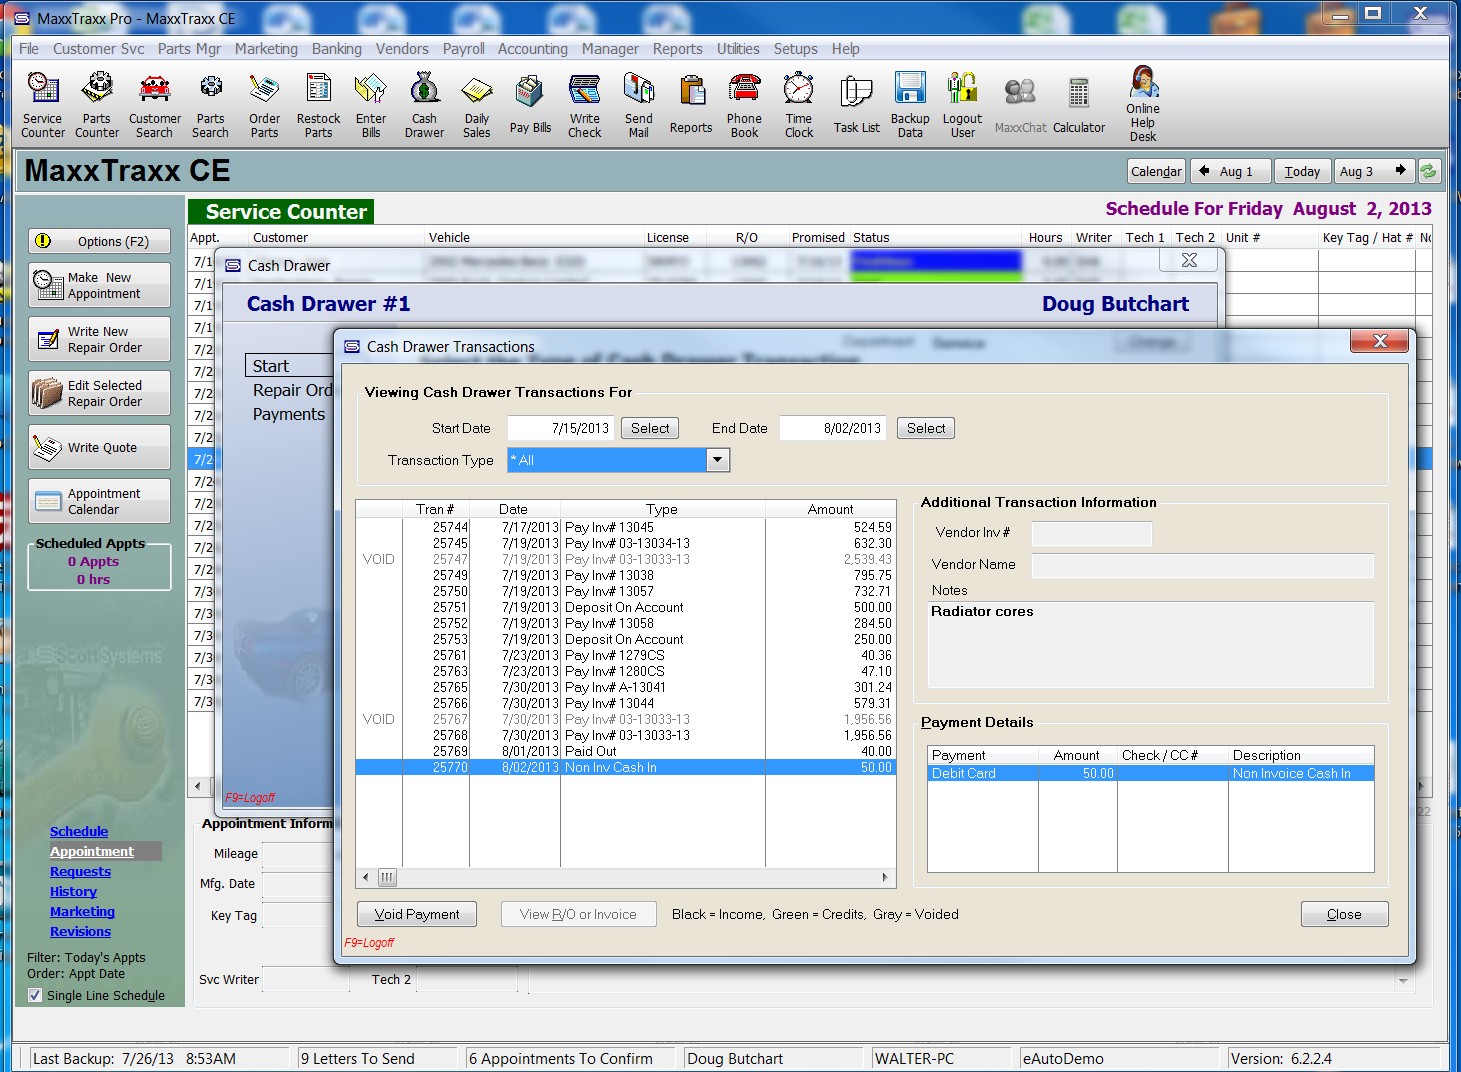The width and height of the screenshot is (1461, 1072).
Task: Open the Pay Bills tool
Action: (530, 105)
